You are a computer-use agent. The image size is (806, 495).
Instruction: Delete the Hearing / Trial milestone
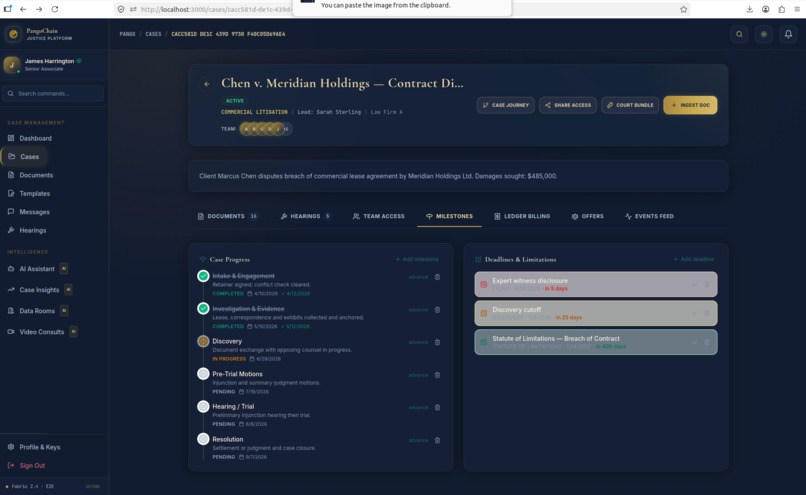pos(437,408)
